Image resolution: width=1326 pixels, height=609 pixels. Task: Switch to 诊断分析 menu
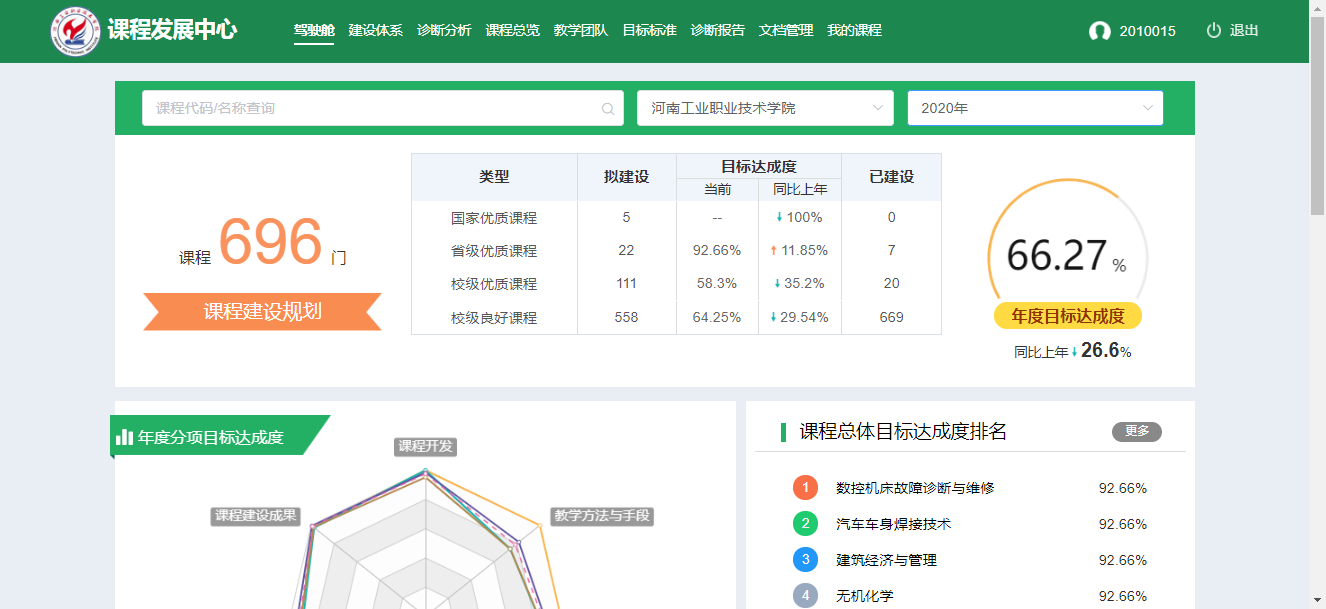pyautogui.click(x=444, y=30)
